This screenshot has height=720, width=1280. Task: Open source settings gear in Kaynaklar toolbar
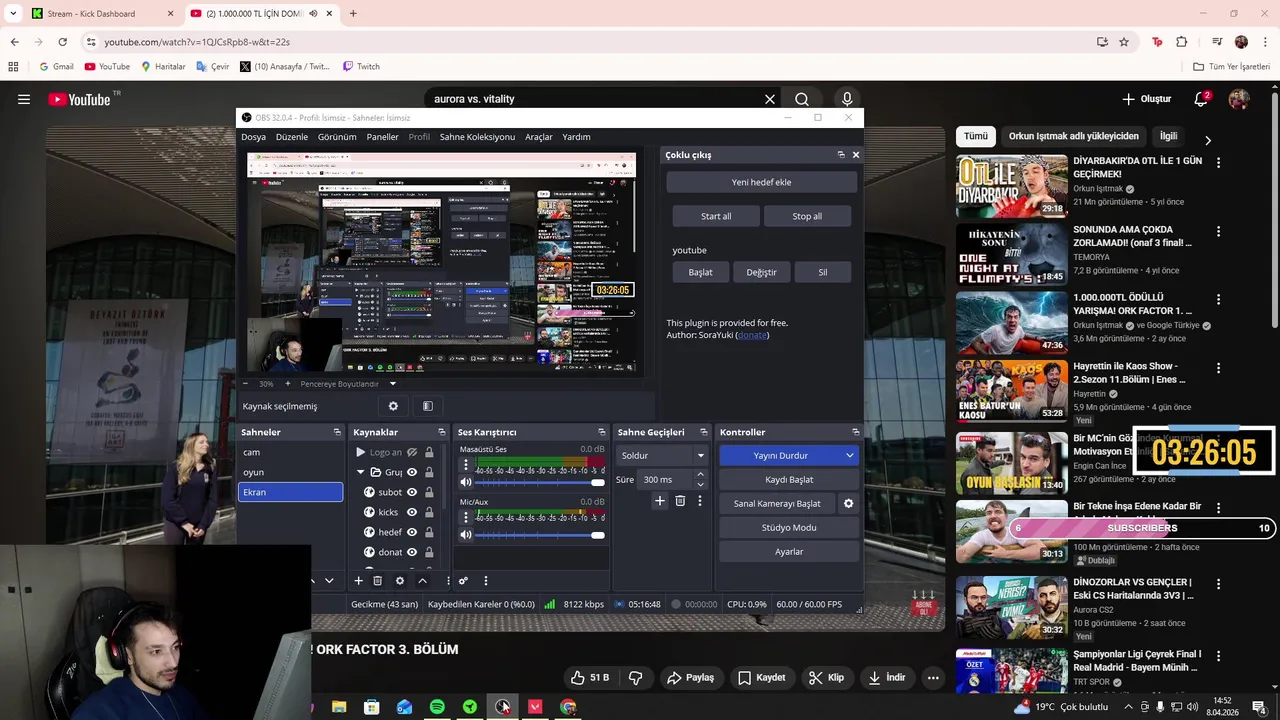400,581
